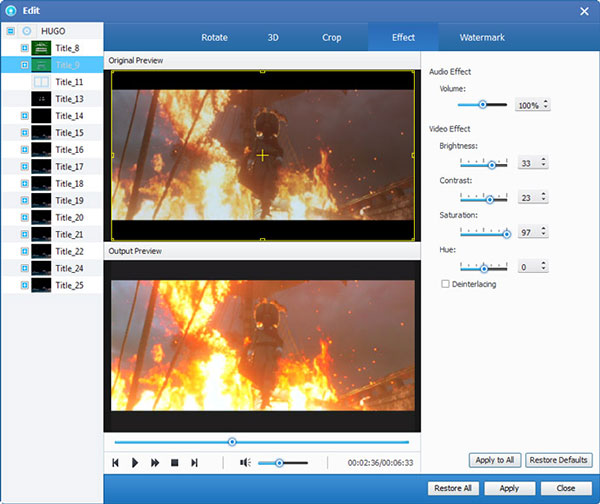
Task: Expand the Title_14 tree item
Action: click(x=24, y=116)
